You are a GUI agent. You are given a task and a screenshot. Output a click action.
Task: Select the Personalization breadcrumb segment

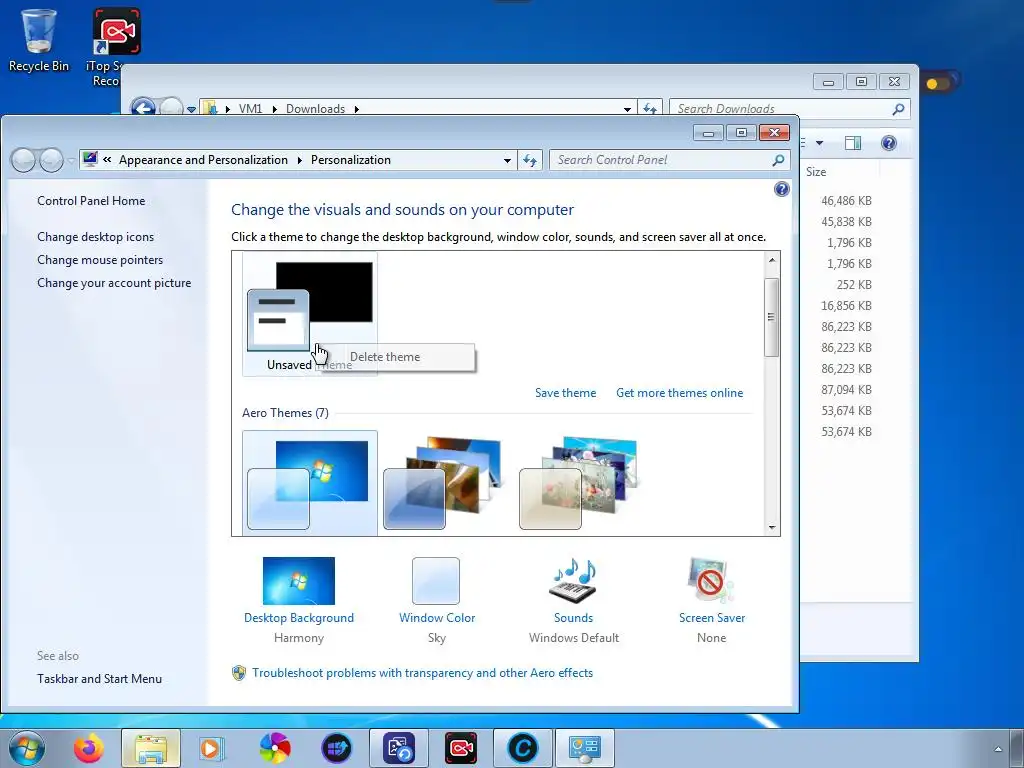click(x=351, y=160)
